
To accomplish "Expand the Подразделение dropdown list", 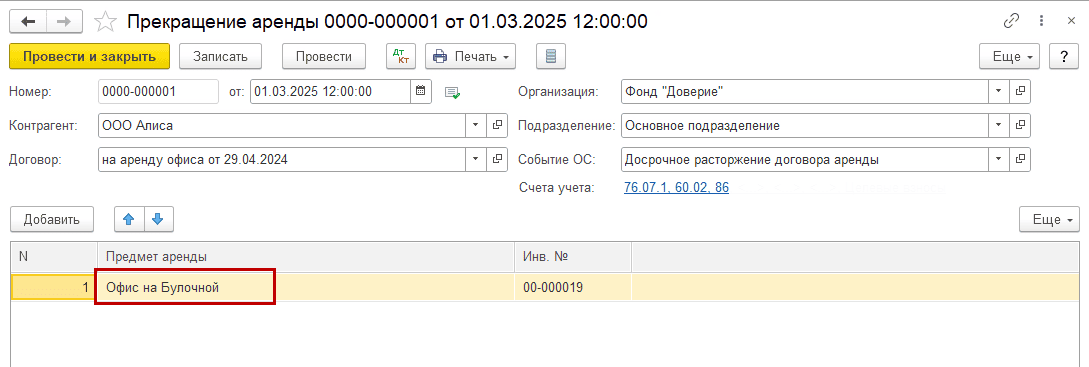I will click(x=999, y=125).
